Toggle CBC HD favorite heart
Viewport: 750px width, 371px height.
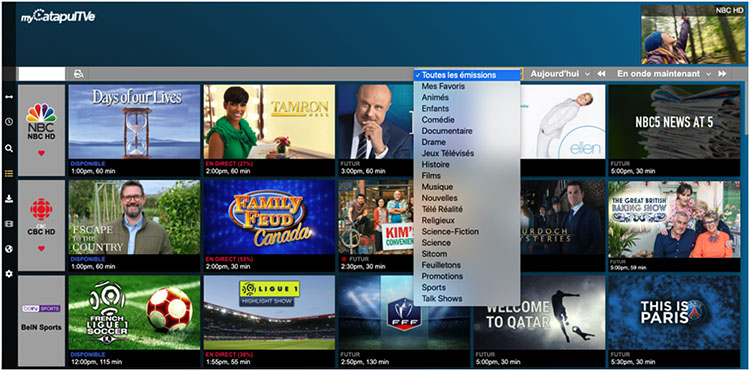pyautogui.click(x=41, y=249)
